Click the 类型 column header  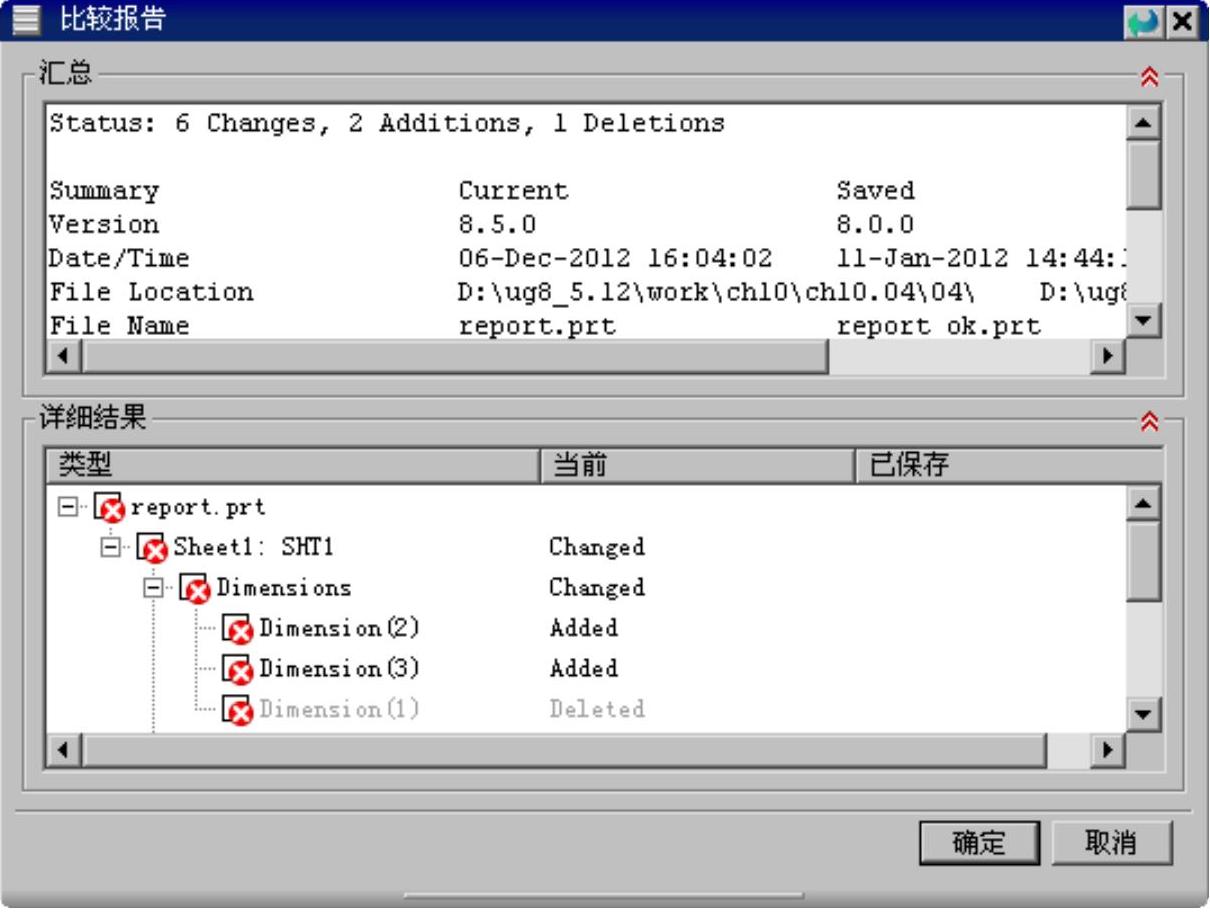pyautogui.click(x=292, y=465)
